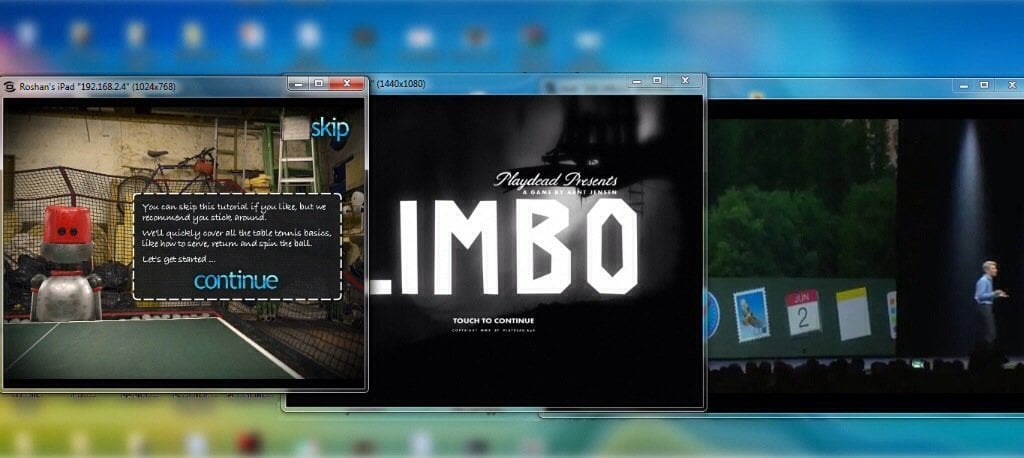Click the Mail stamp icon in the keynote video
The image size is (1024, 458).
pyautogui.click(x=751, y=314)
